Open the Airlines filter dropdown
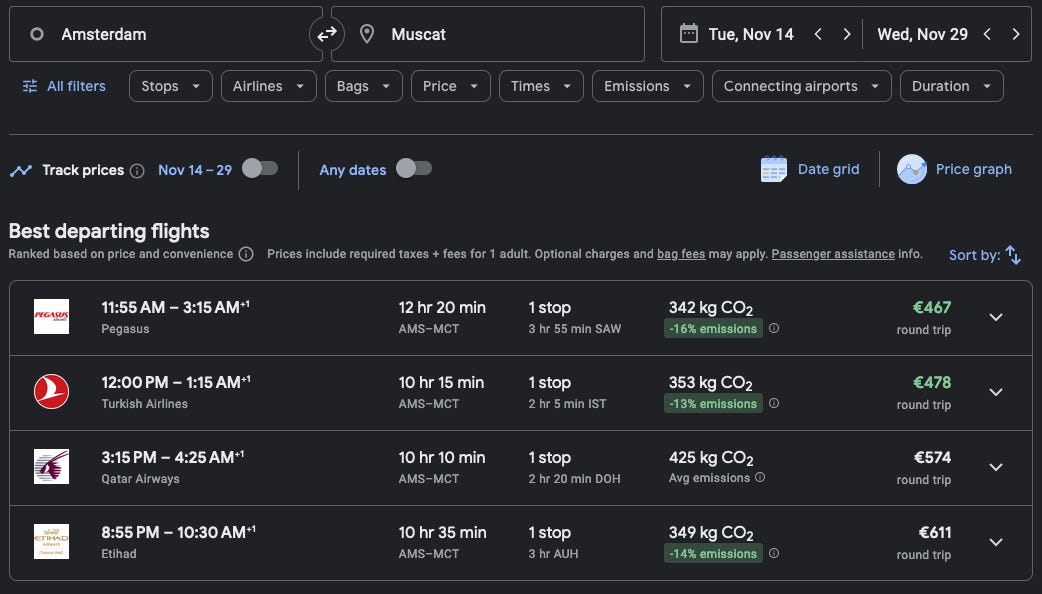The height and width of the screenshot is (594, 1042). pyautogui.click(x=268, y=86)
